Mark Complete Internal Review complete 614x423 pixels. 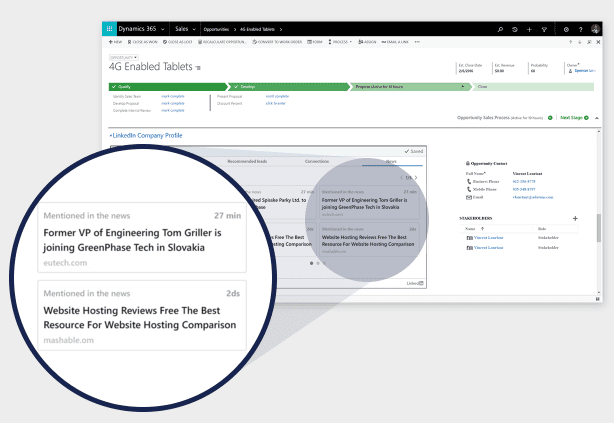point(173,110)
